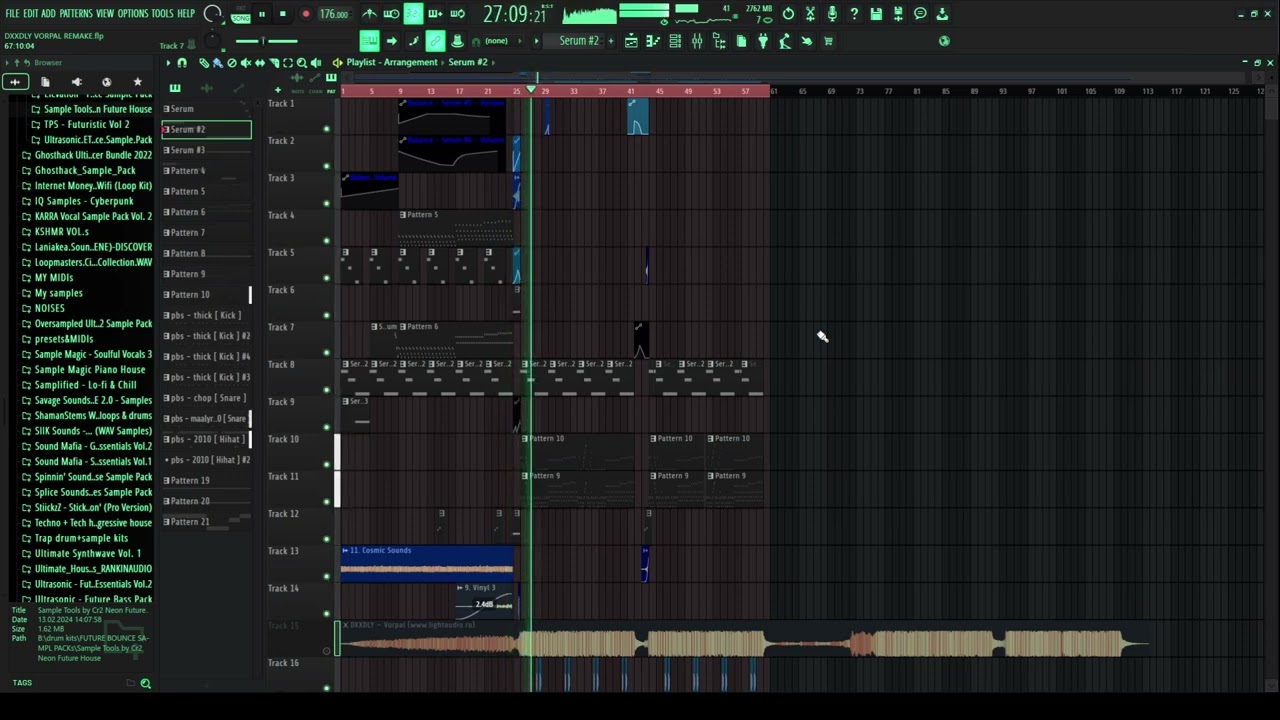The width and height of the screenshot is (1280, 720).
Task: Click the playlist snap magnet icon
Action: 181,63
